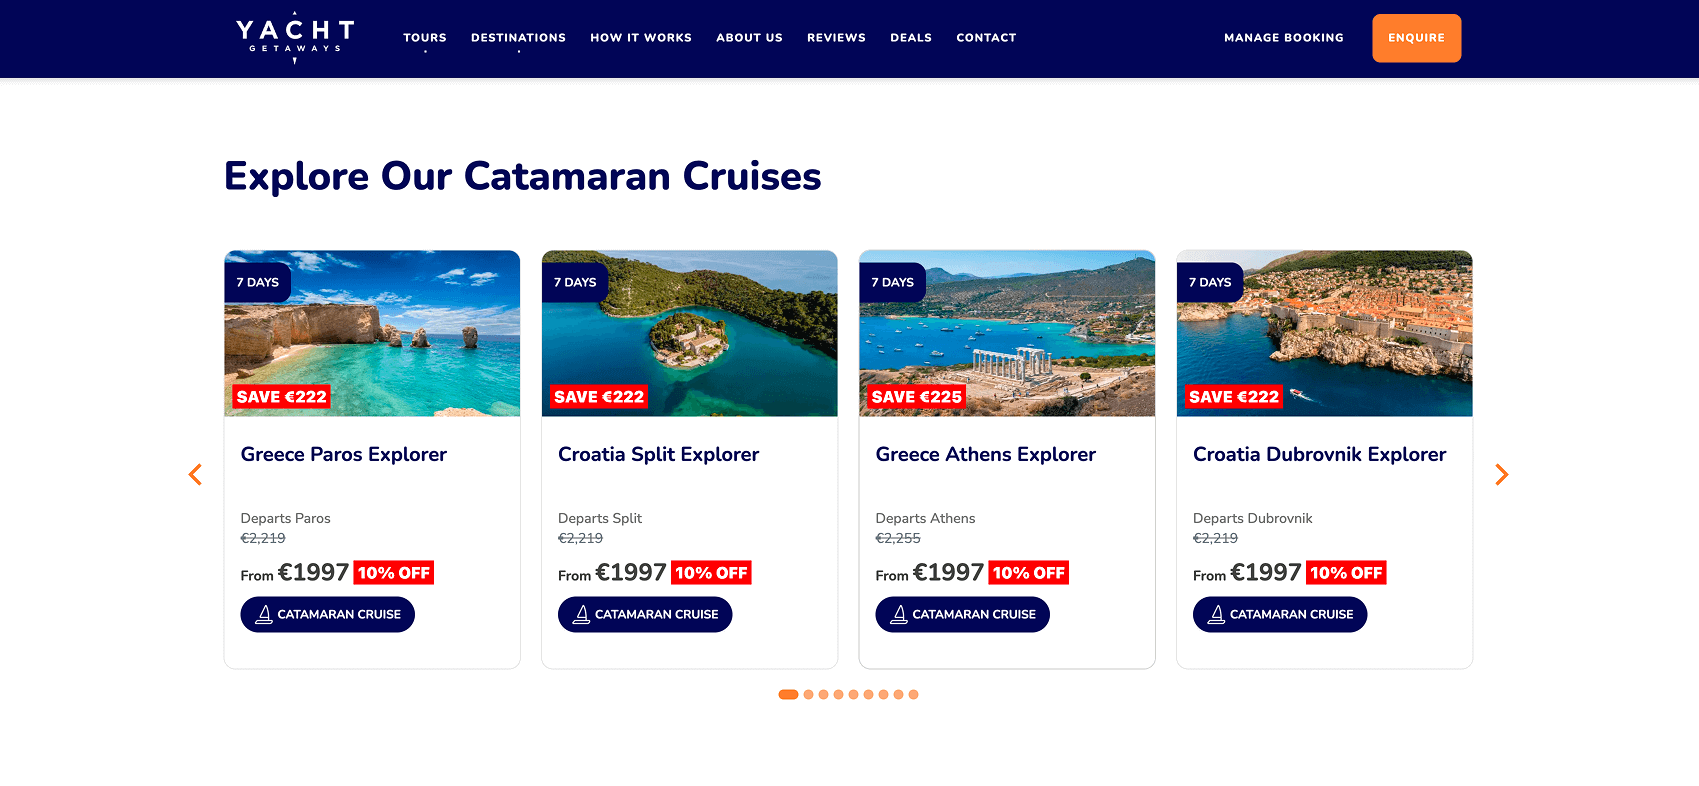This screenshot has height=786, width=1699.
Task: Click sailboat icon on Greece Athens card
Action: coord(899,615)
